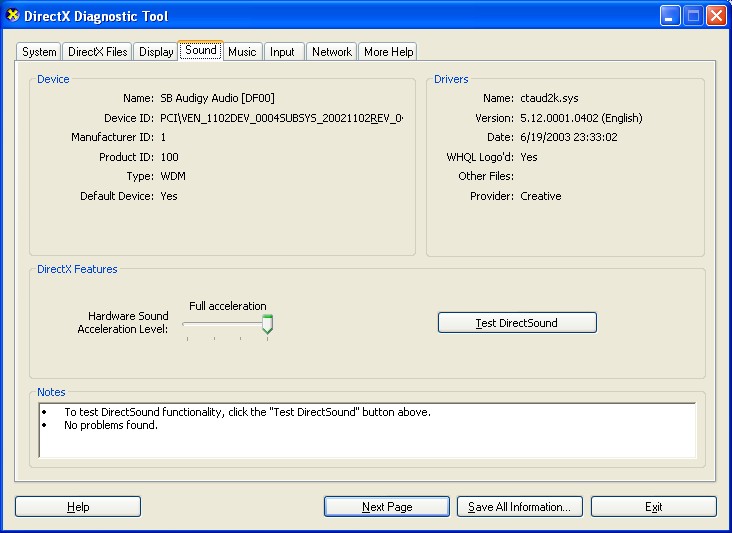Click Save All Information button

[x=520, y=507]
